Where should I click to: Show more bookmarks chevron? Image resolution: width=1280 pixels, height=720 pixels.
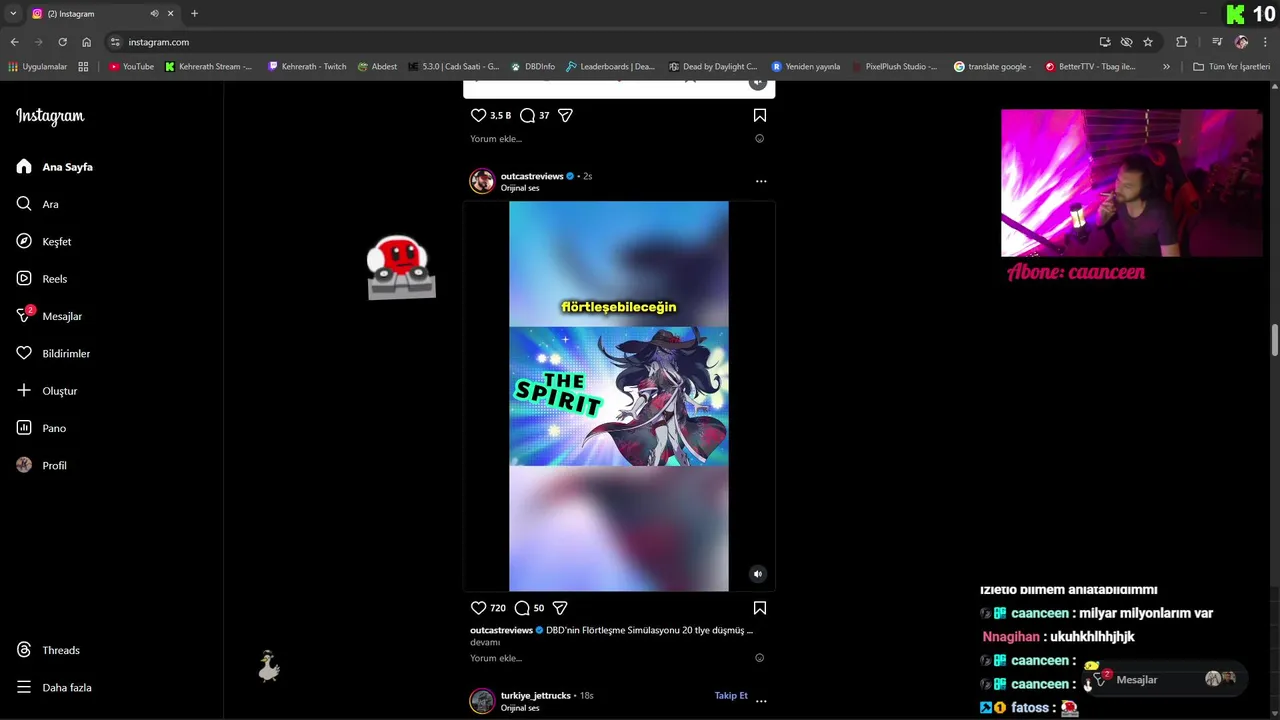[x=1166, y=67]
